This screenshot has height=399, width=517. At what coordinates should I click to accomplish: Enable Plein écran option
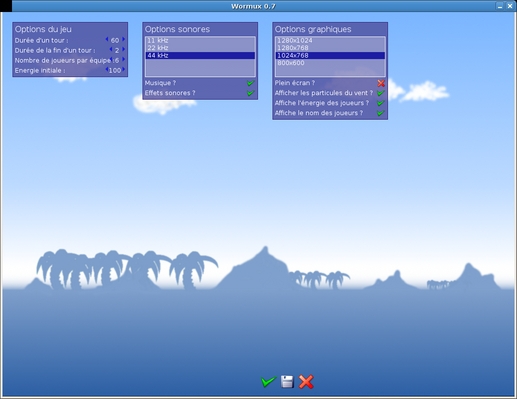click(x=381, y=83)
